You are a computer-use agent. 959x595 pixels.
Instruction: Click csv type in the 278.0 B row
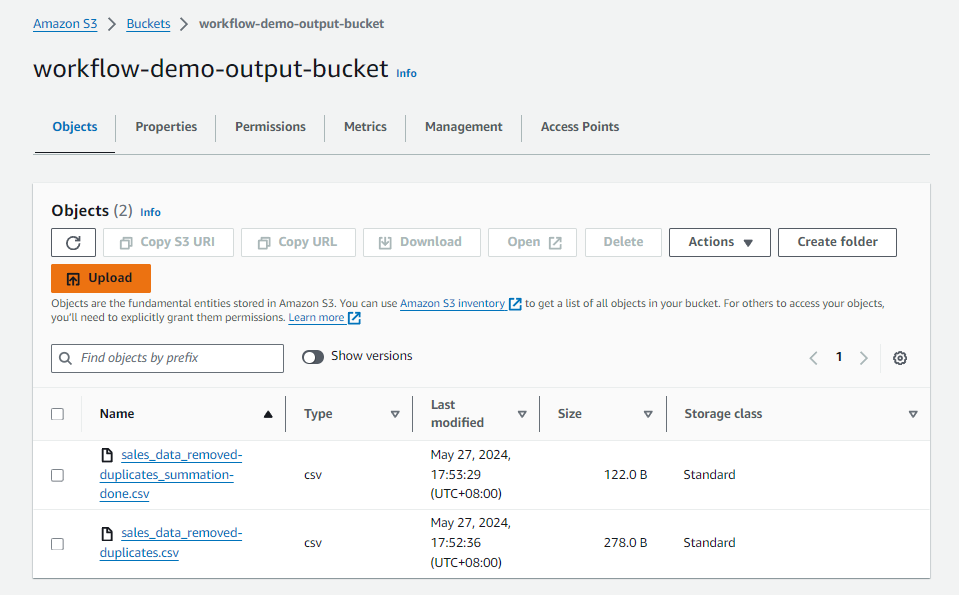tap(313, 543)
